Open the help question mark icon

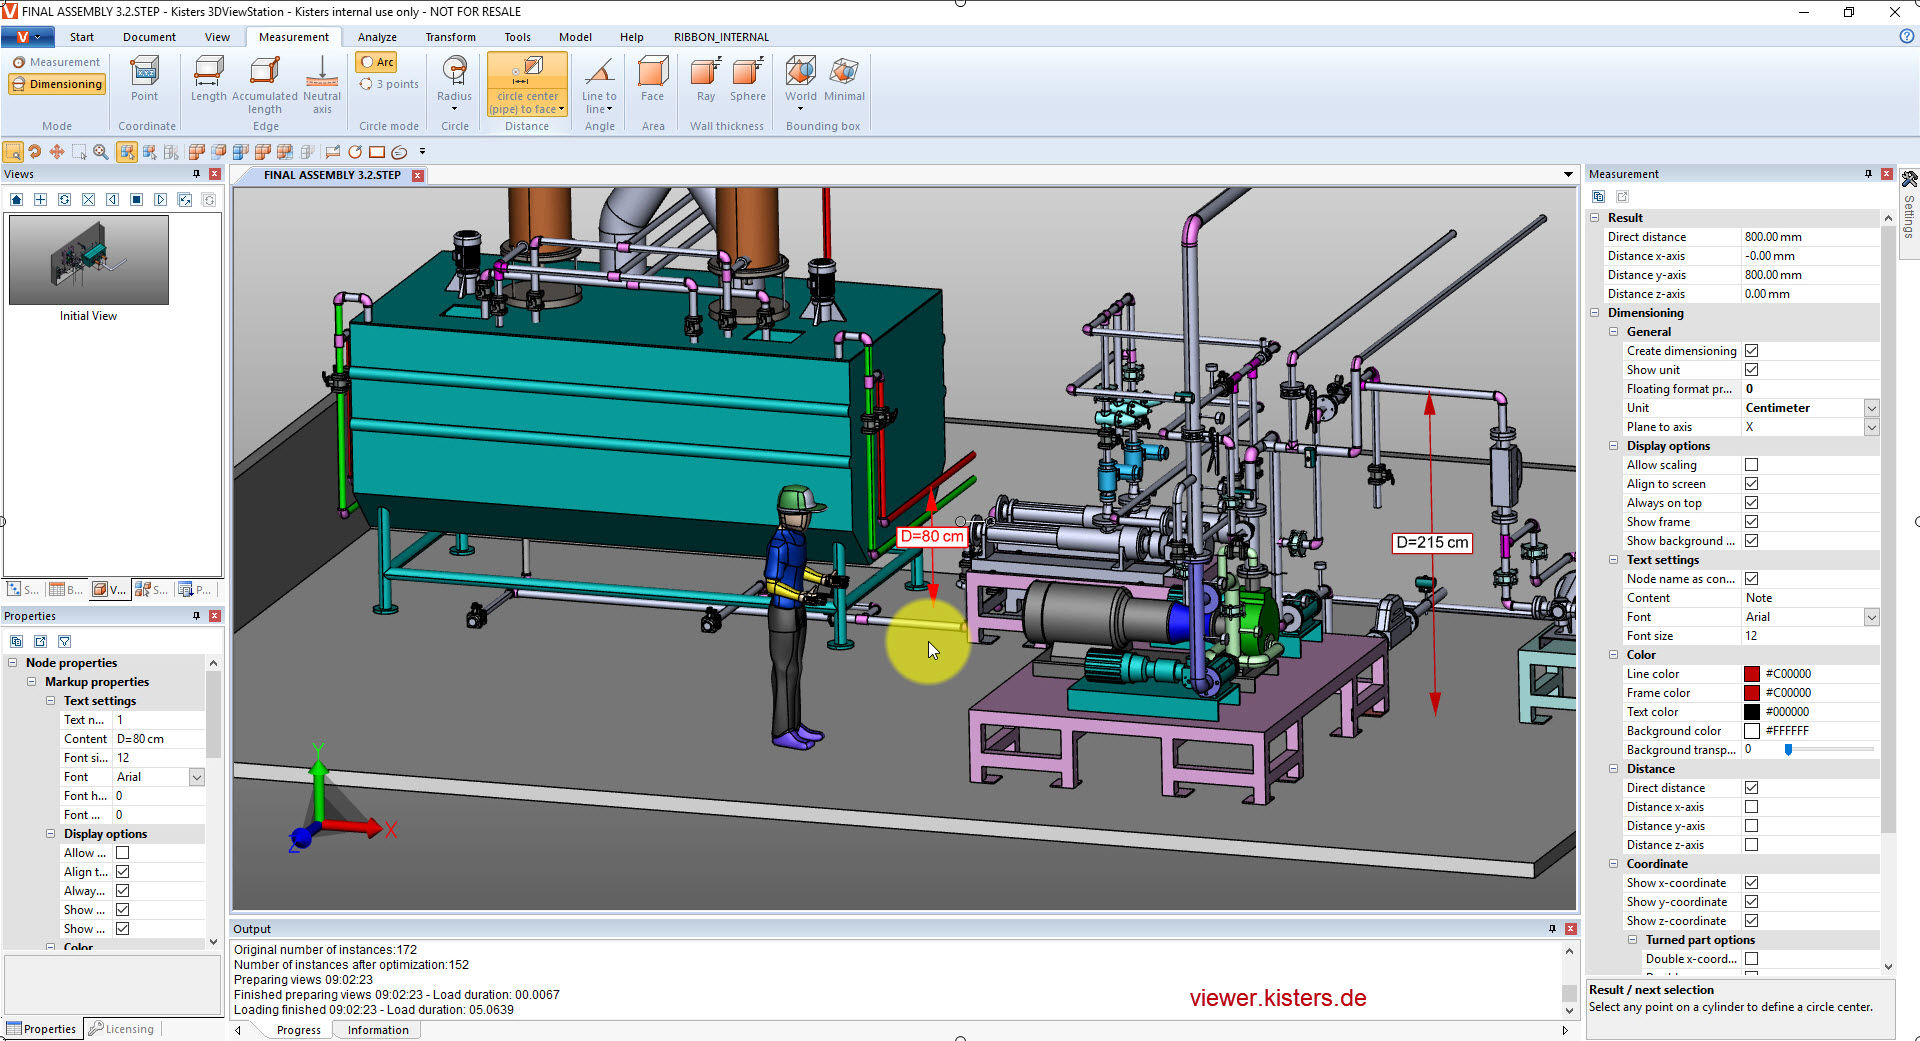click(1906, 36)
